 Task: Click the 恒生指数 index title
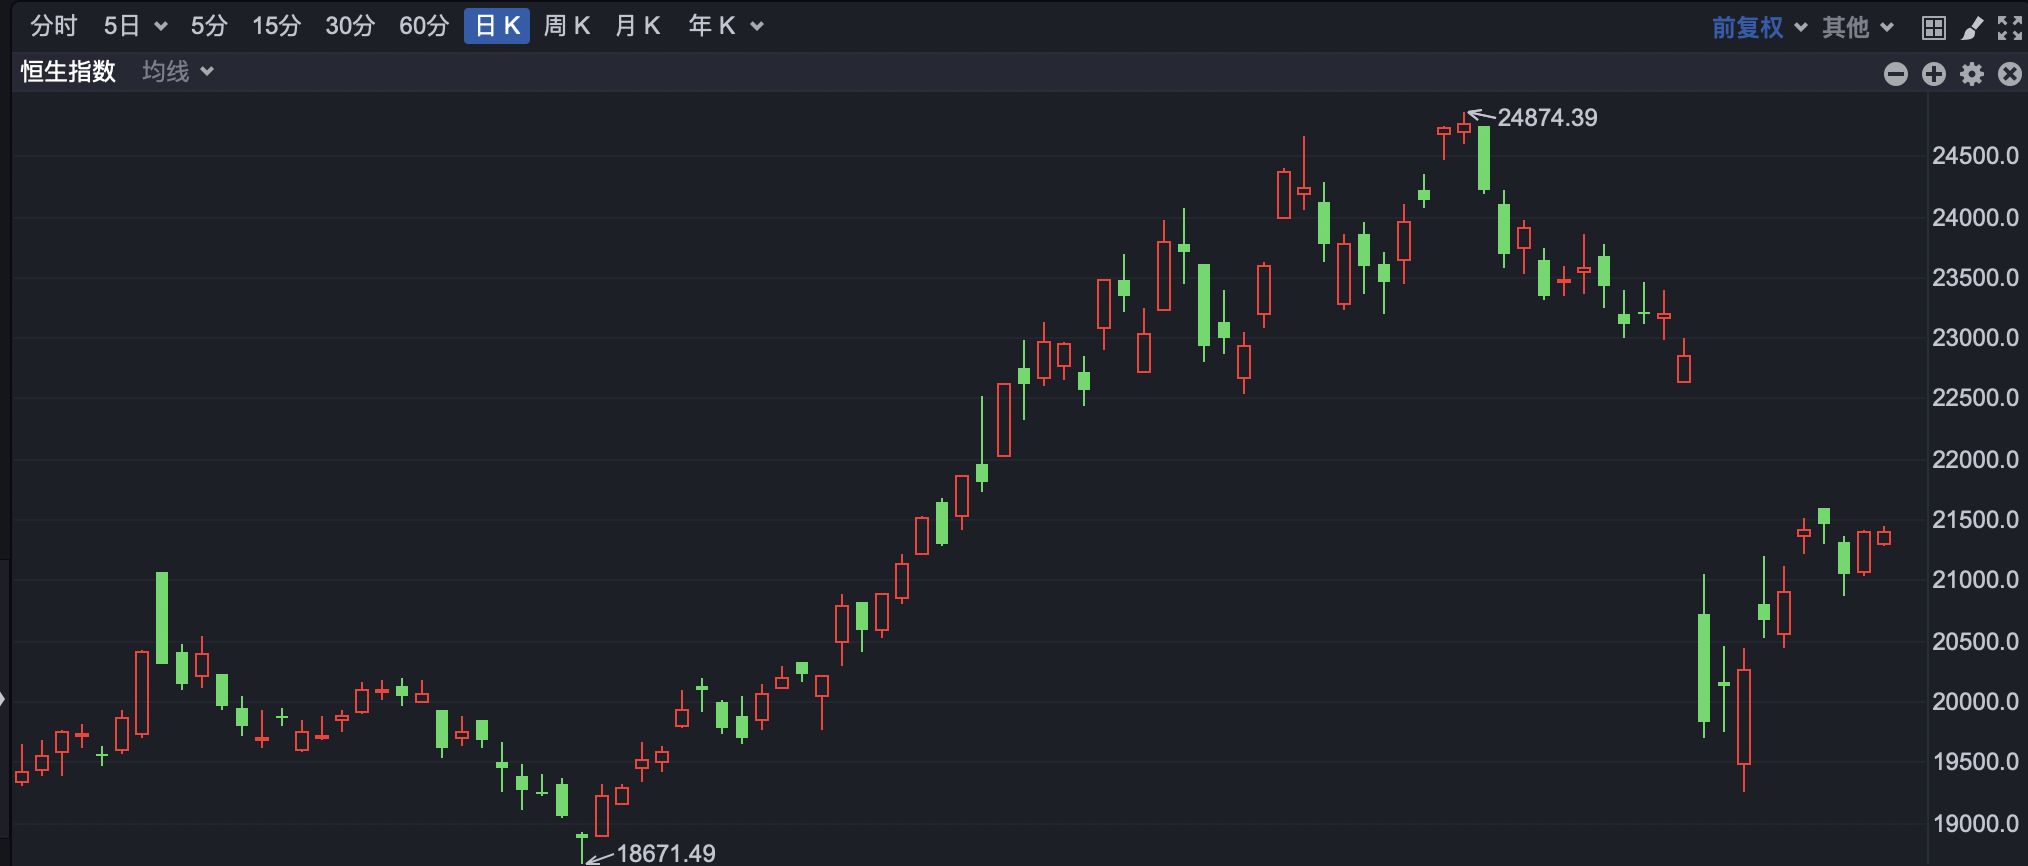tap(69, 72)
